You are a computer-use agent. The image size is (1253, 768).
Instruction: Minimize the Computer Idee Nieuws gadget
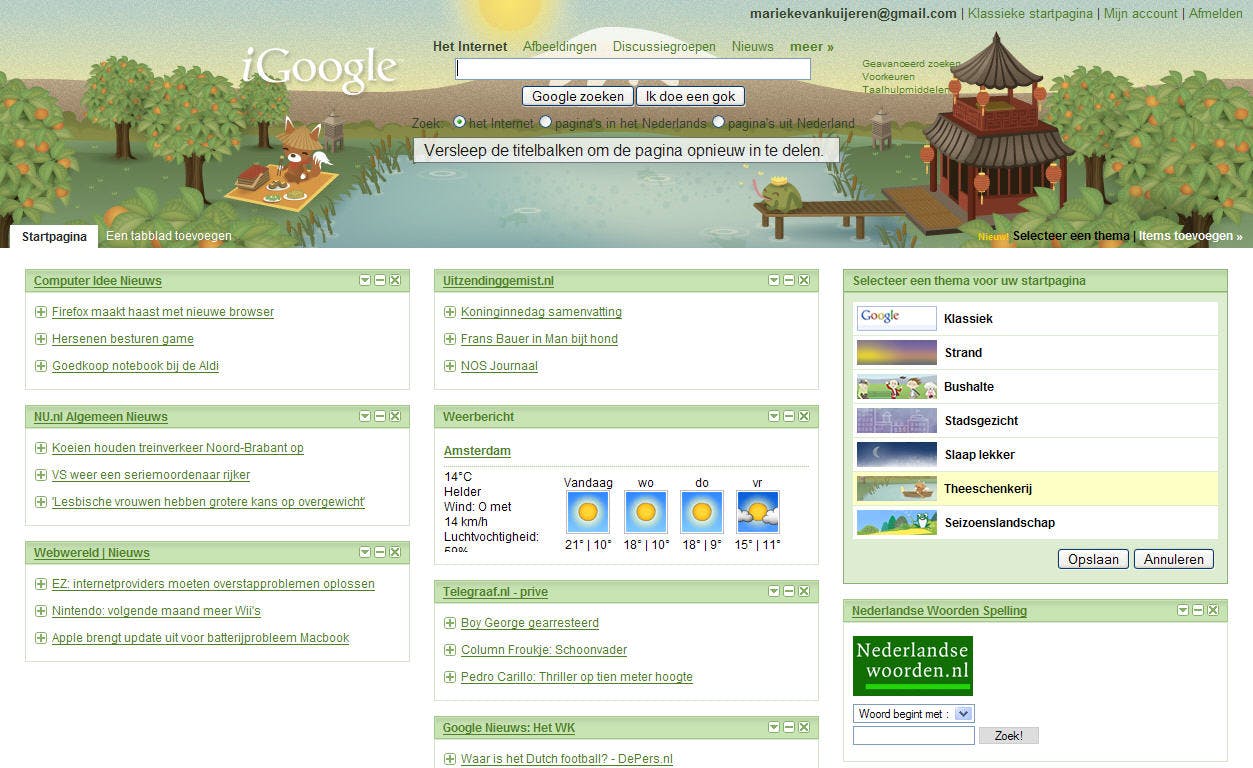(380, 280)
